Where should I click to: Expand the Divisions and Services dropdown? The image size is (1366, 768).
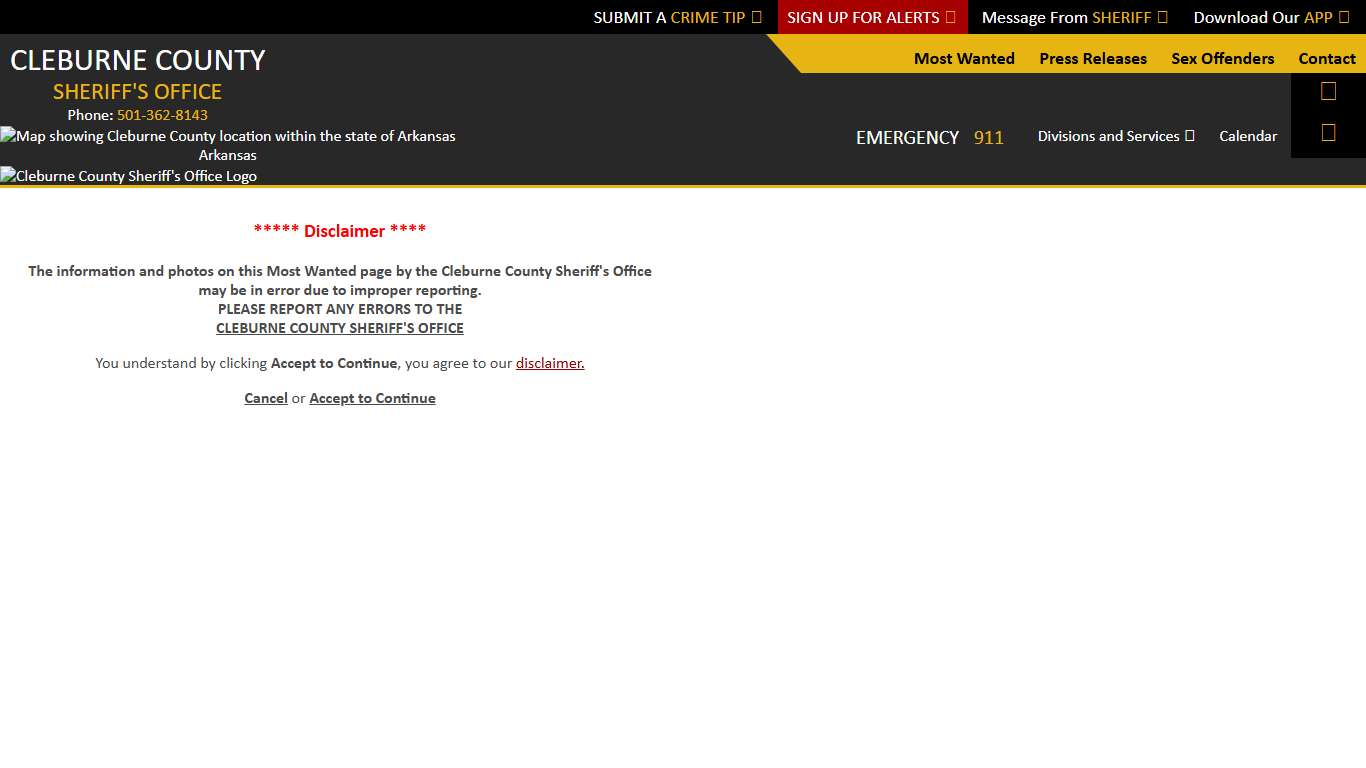pyautogui.click(x=1115, y=136)
